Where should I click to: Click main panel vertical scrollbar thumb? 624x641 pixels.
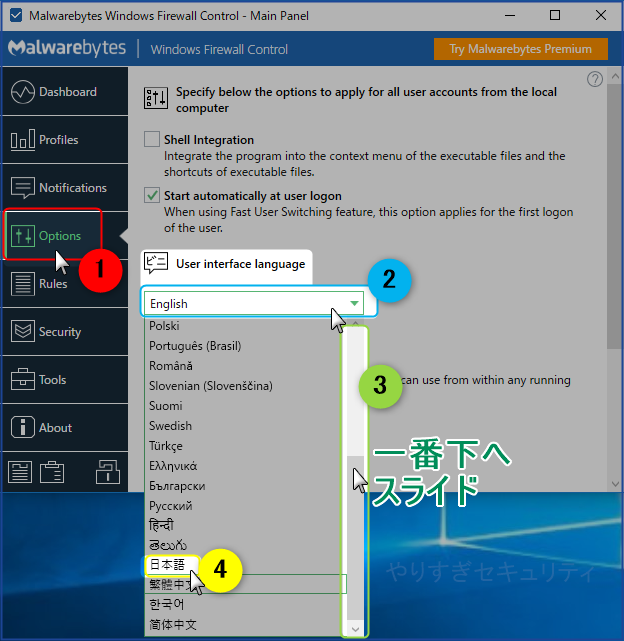pos(615,217)
